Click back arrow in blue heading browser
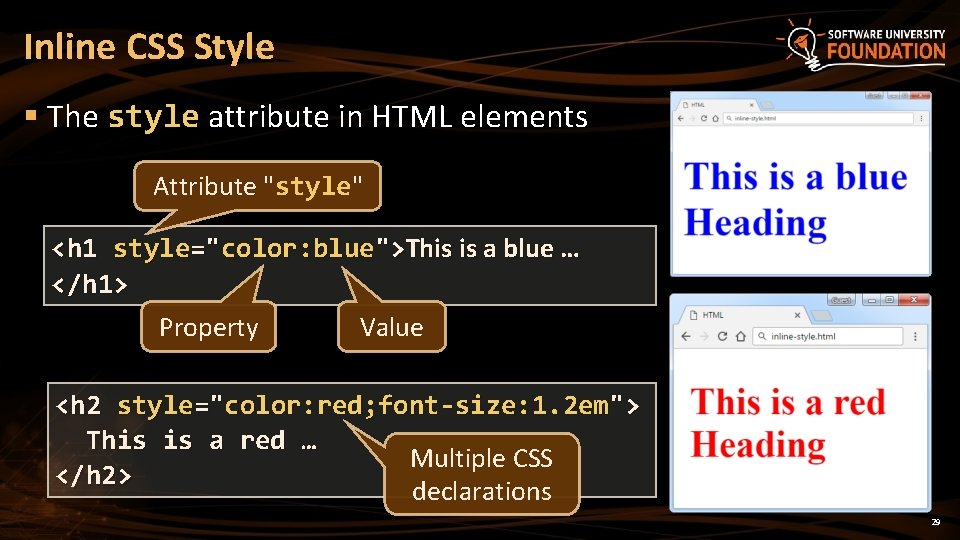Image resolution: width=960 pixels, height=540 pixels. point(681,118)
